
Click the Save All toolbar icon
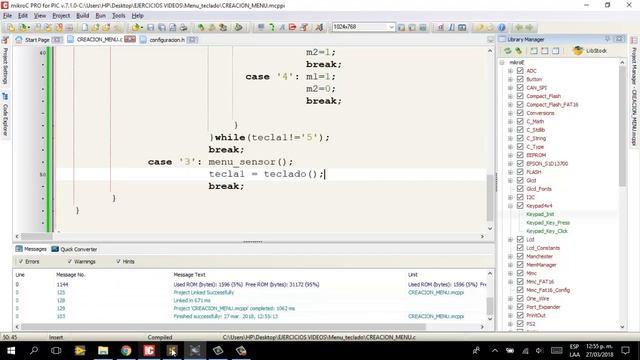[x=162, y=27]
